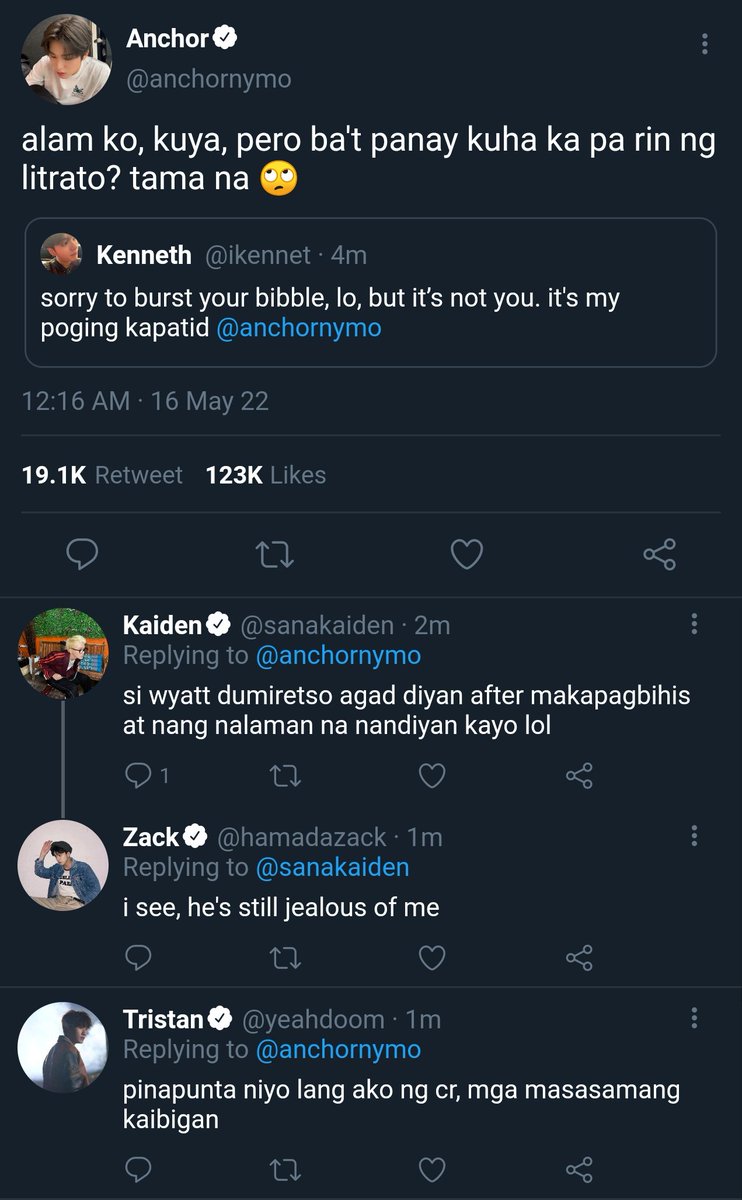This screenshot has width=742, height=1200.
Task: Like Kaiden's reply
Action: coord(431,775)
